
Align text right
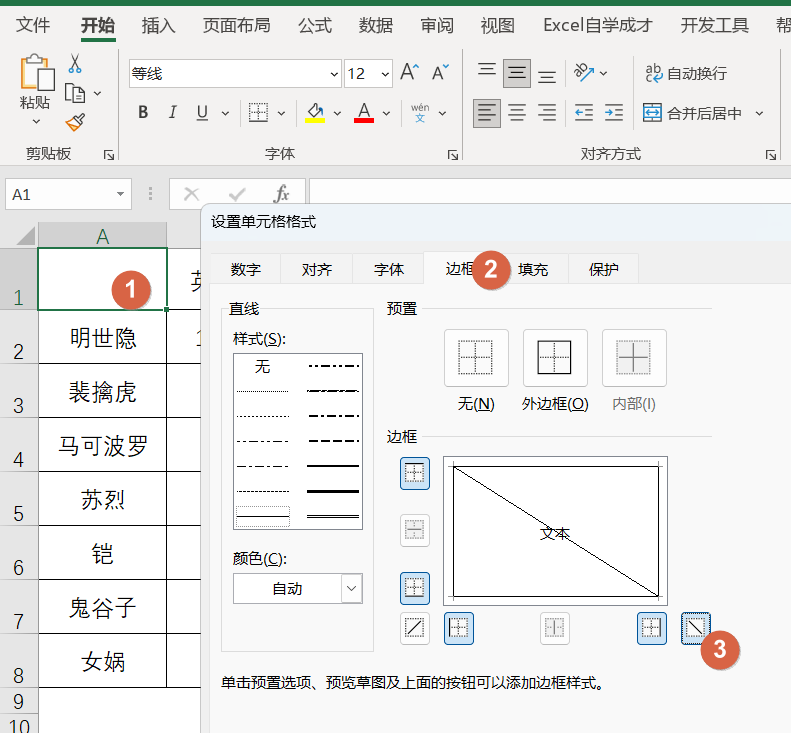click(x=547, y=113)
